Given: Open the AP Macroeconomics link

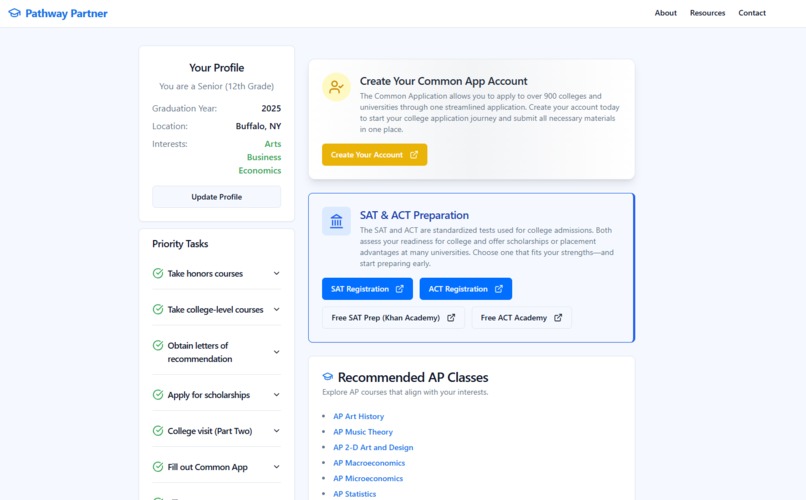Looking at the screenshot, I should (369, 462).
